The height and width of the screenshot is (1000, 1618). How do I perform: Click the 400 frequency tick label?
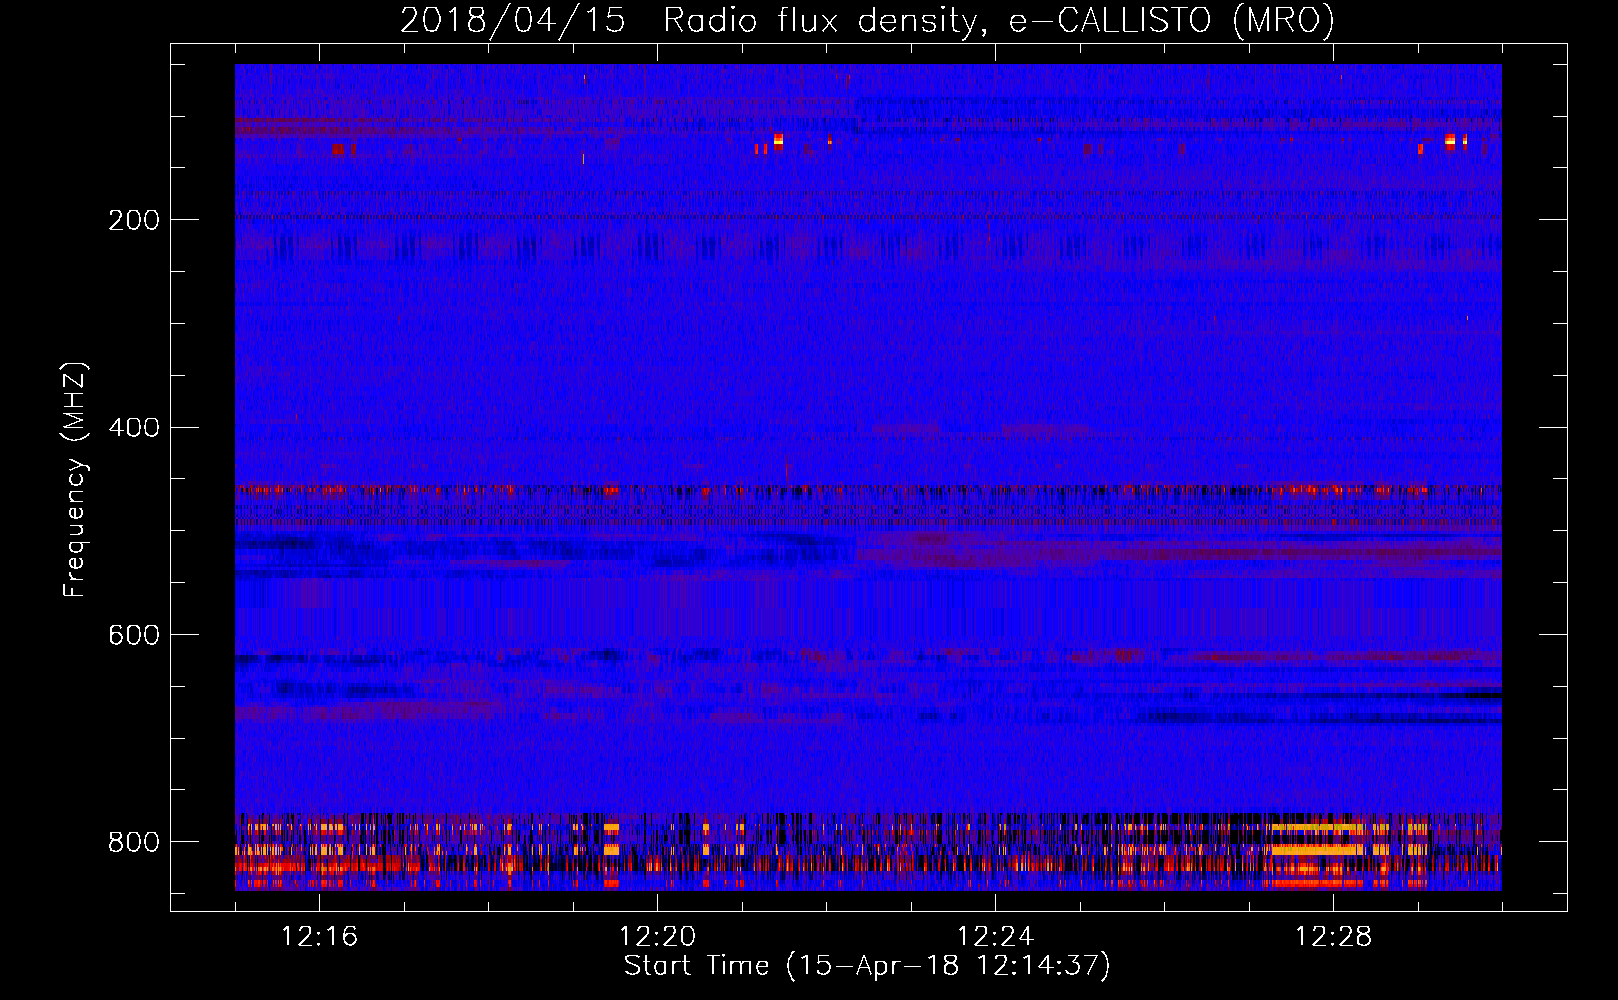(133, 428)
